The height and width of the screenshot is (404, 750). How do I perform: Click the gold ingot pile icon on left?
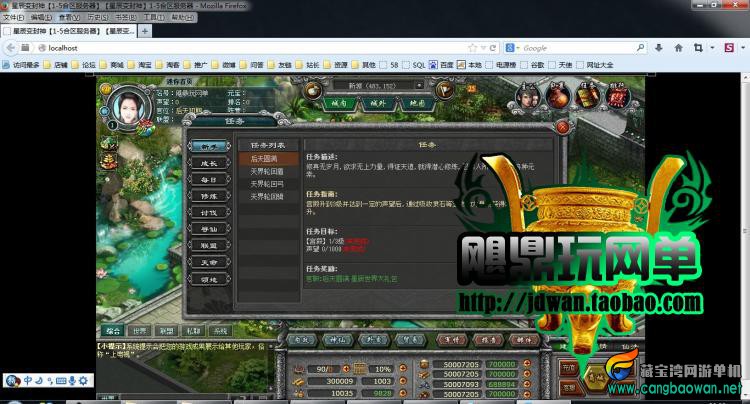pos(109,161)
